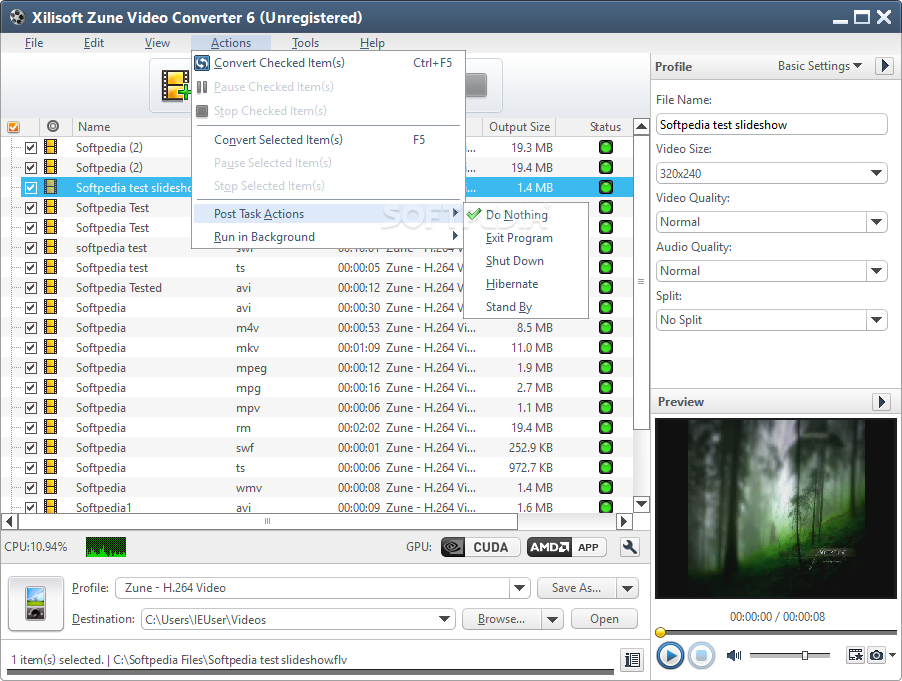Open the Basic Settings dropdown
Image resolution: width=902 pixels, height=681 pixels.
click(820, 66)
